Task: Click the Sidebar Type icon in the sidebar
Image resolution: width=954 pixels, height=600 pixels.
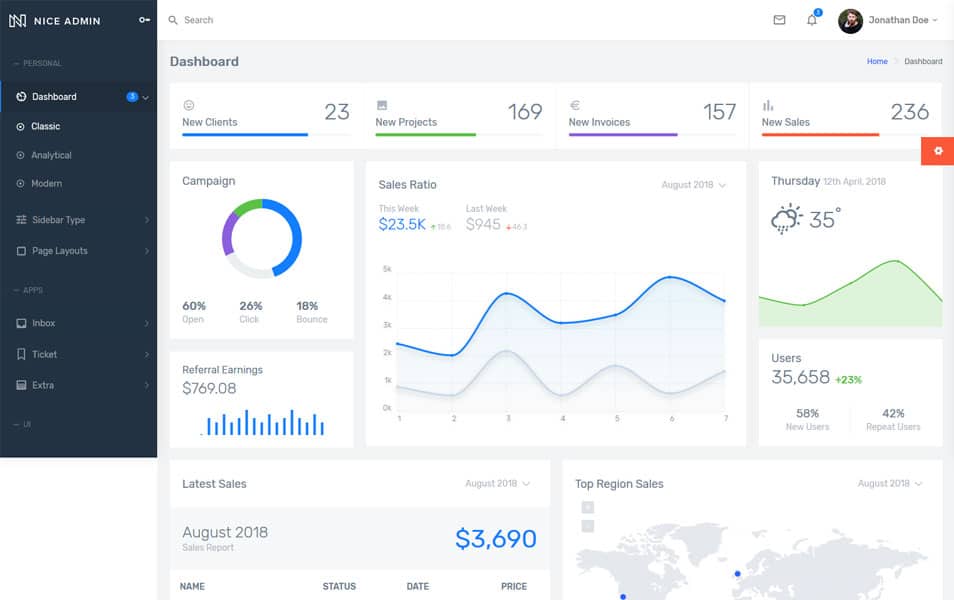Action: click(x=22, y=219)
